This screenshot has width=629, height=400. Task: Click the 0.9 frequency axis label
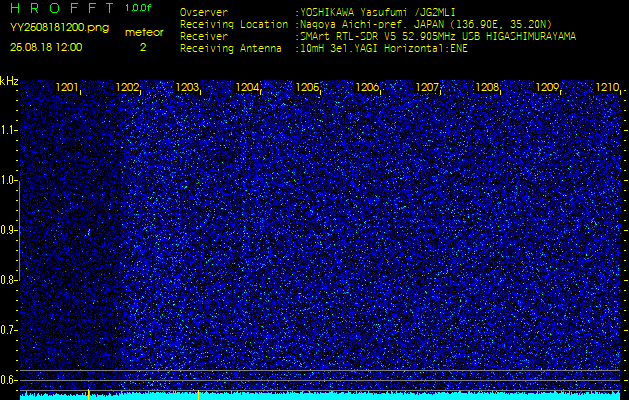tap(8, 230)
